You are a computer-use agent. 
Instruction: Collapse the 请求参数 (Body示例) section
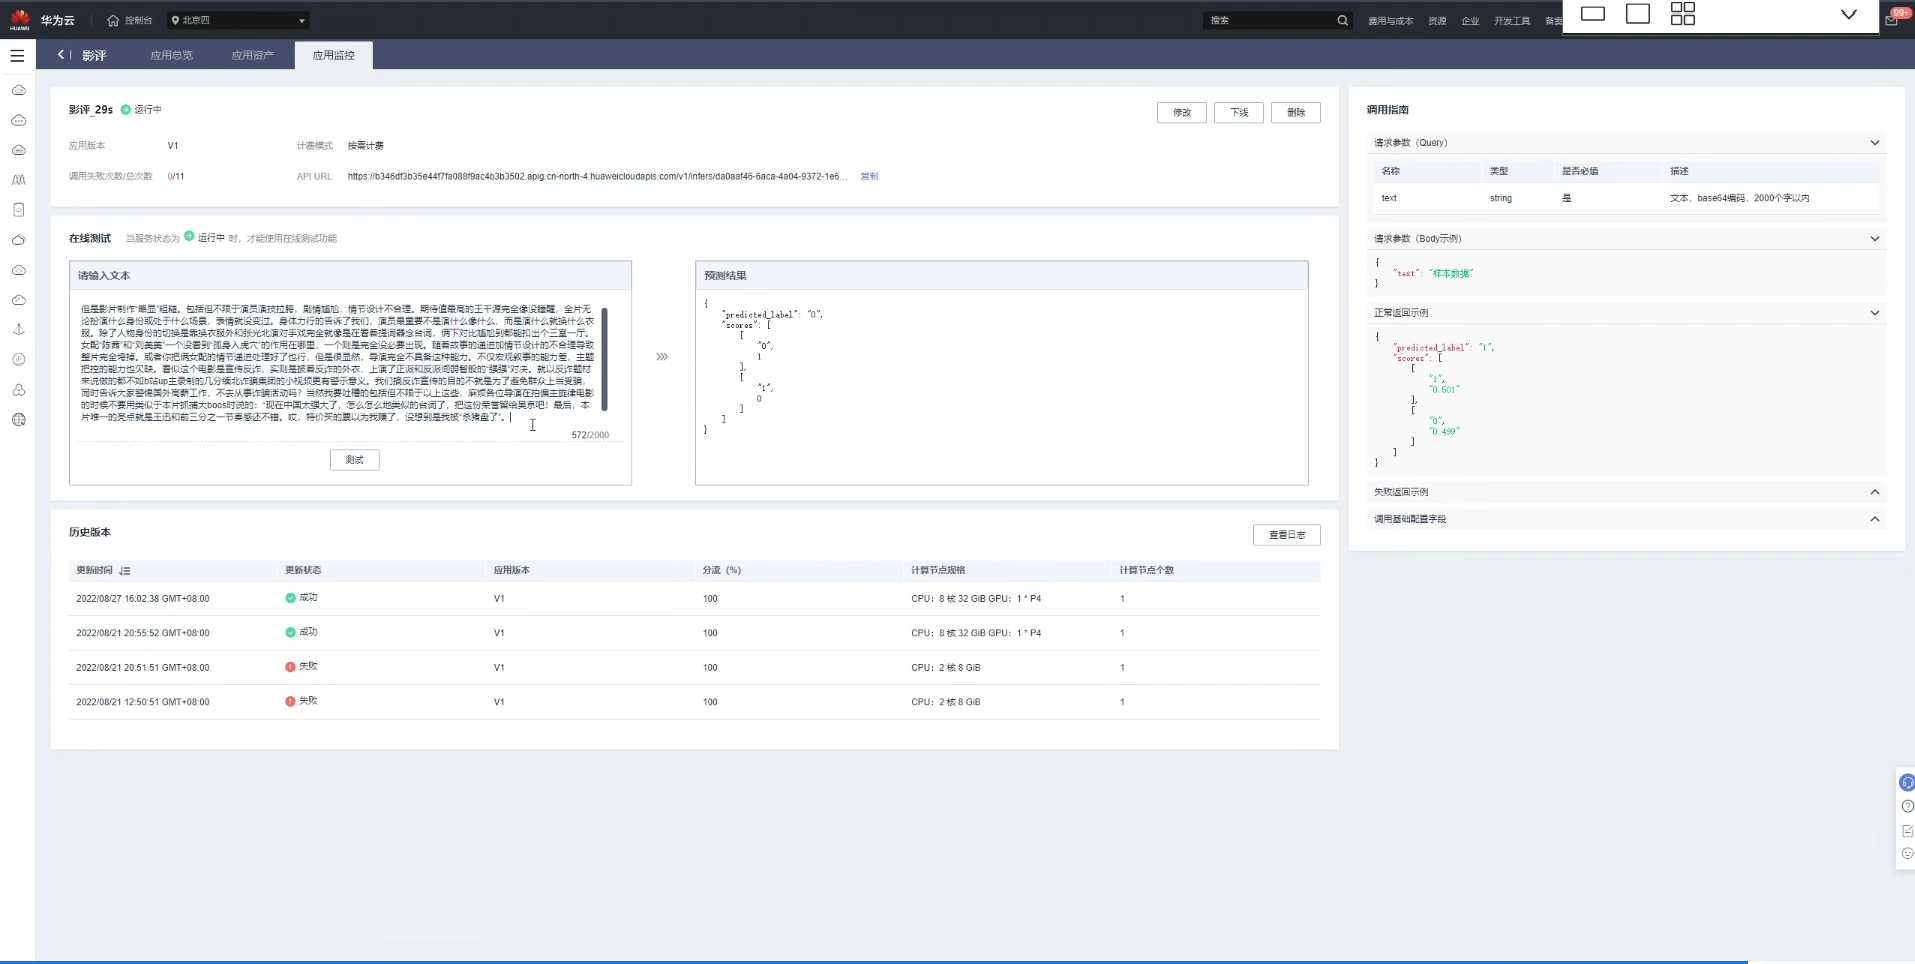1874,239
